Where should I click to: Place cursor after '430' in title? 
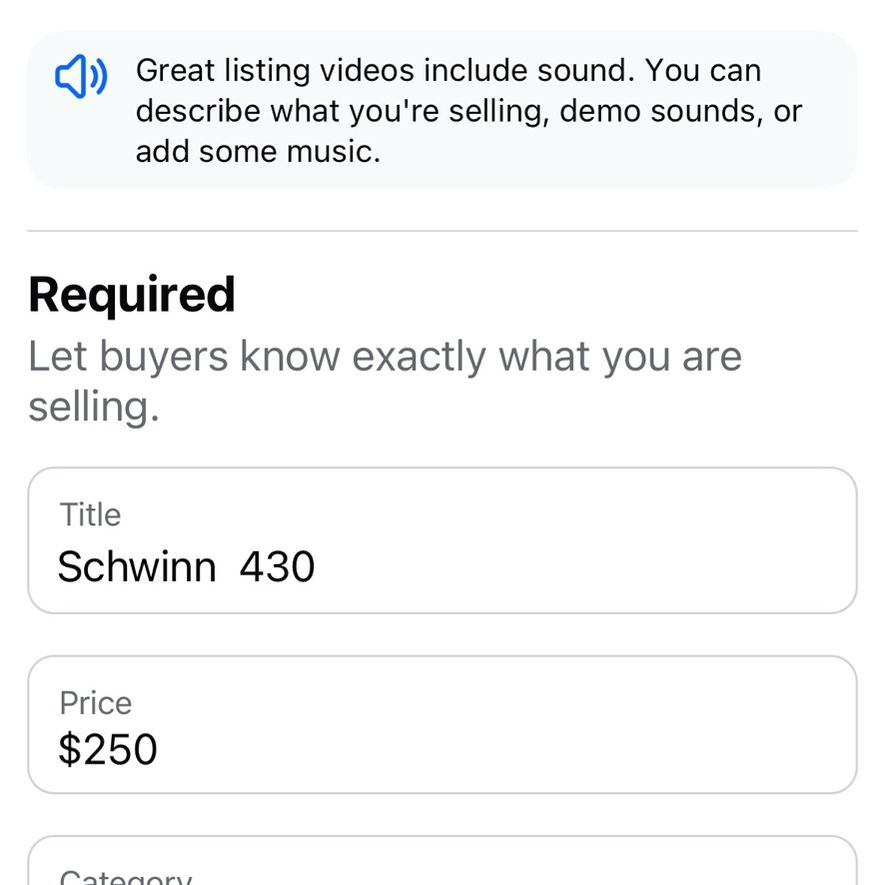tap(317, 567)
